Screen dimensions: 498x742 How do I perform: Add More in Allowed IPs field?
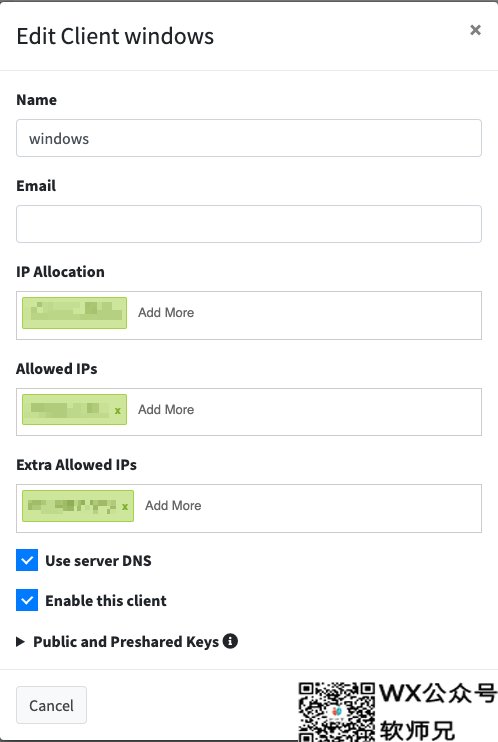(x=166, y=409)
